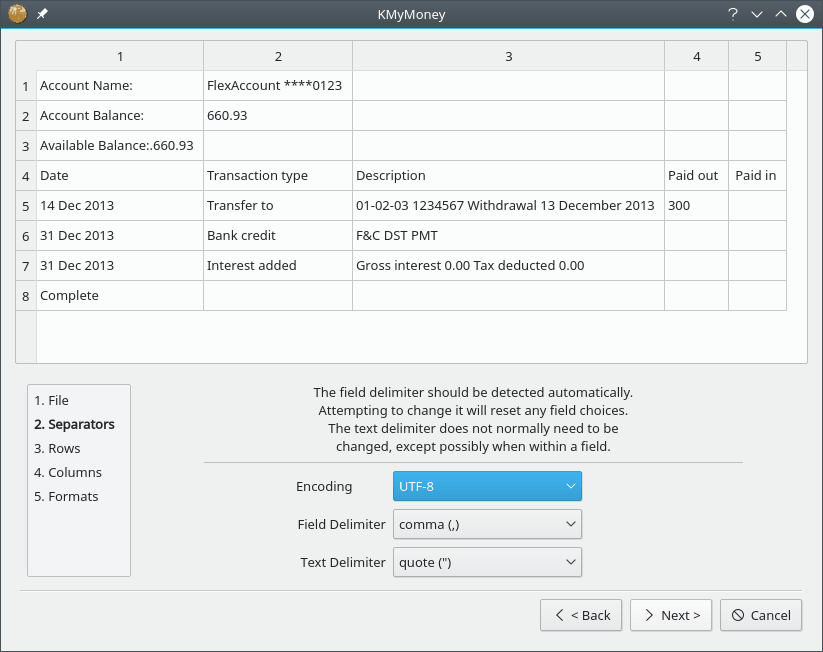
Task: Select the Account Balance cell showing 660.93
Action: (277, 115)
